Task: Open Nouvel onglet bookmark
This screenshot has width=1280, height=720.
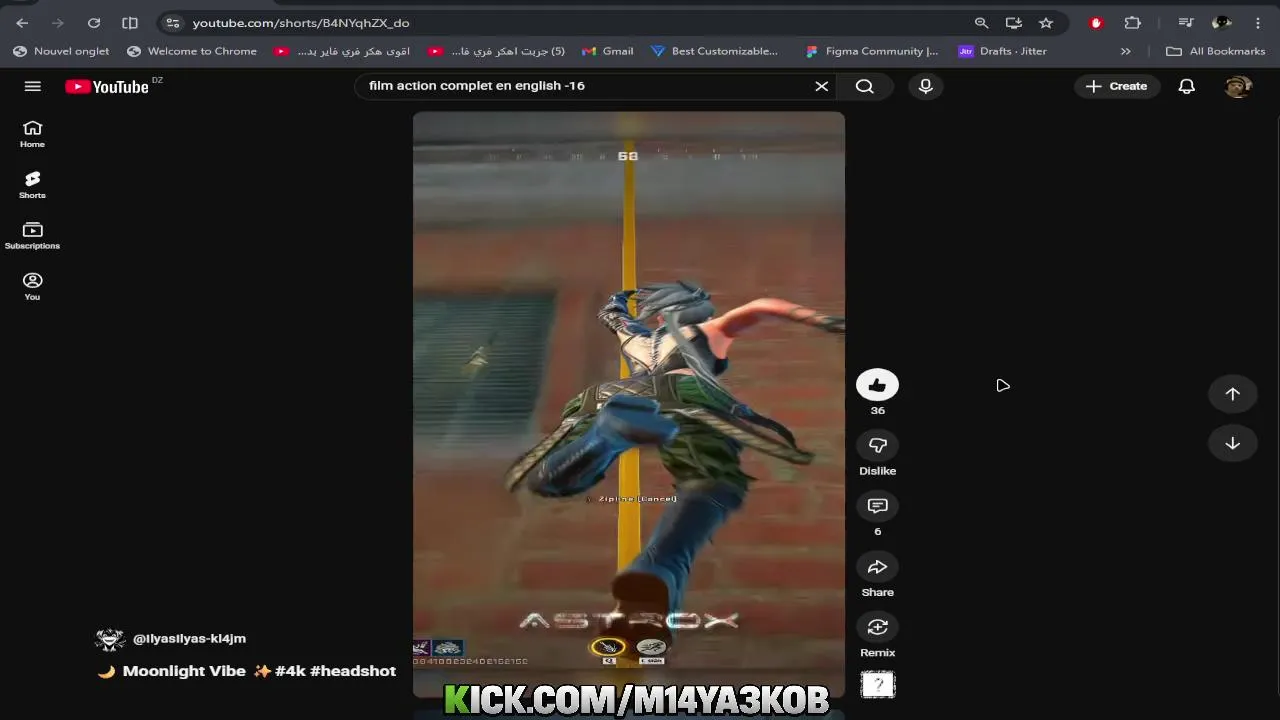Action: pyautogui.click(x=61, y=51)
